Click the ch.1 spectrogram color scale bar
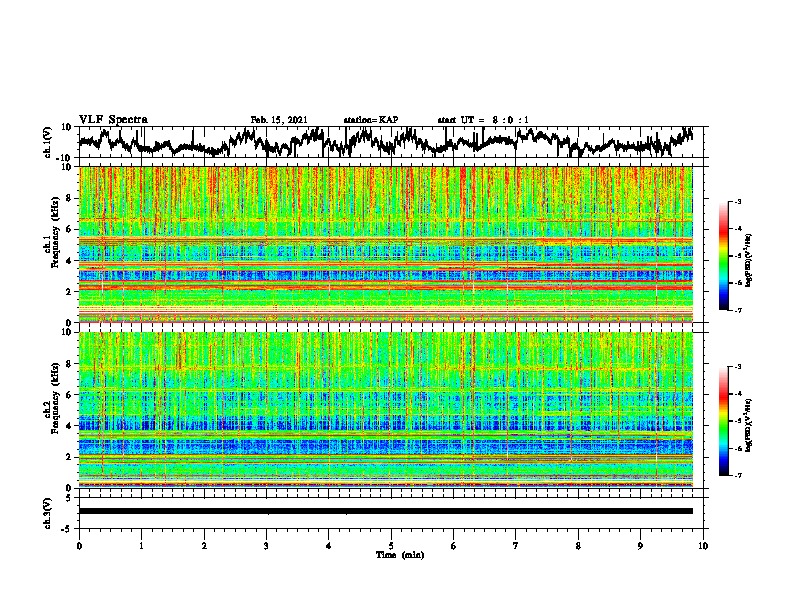 (723, 256)
